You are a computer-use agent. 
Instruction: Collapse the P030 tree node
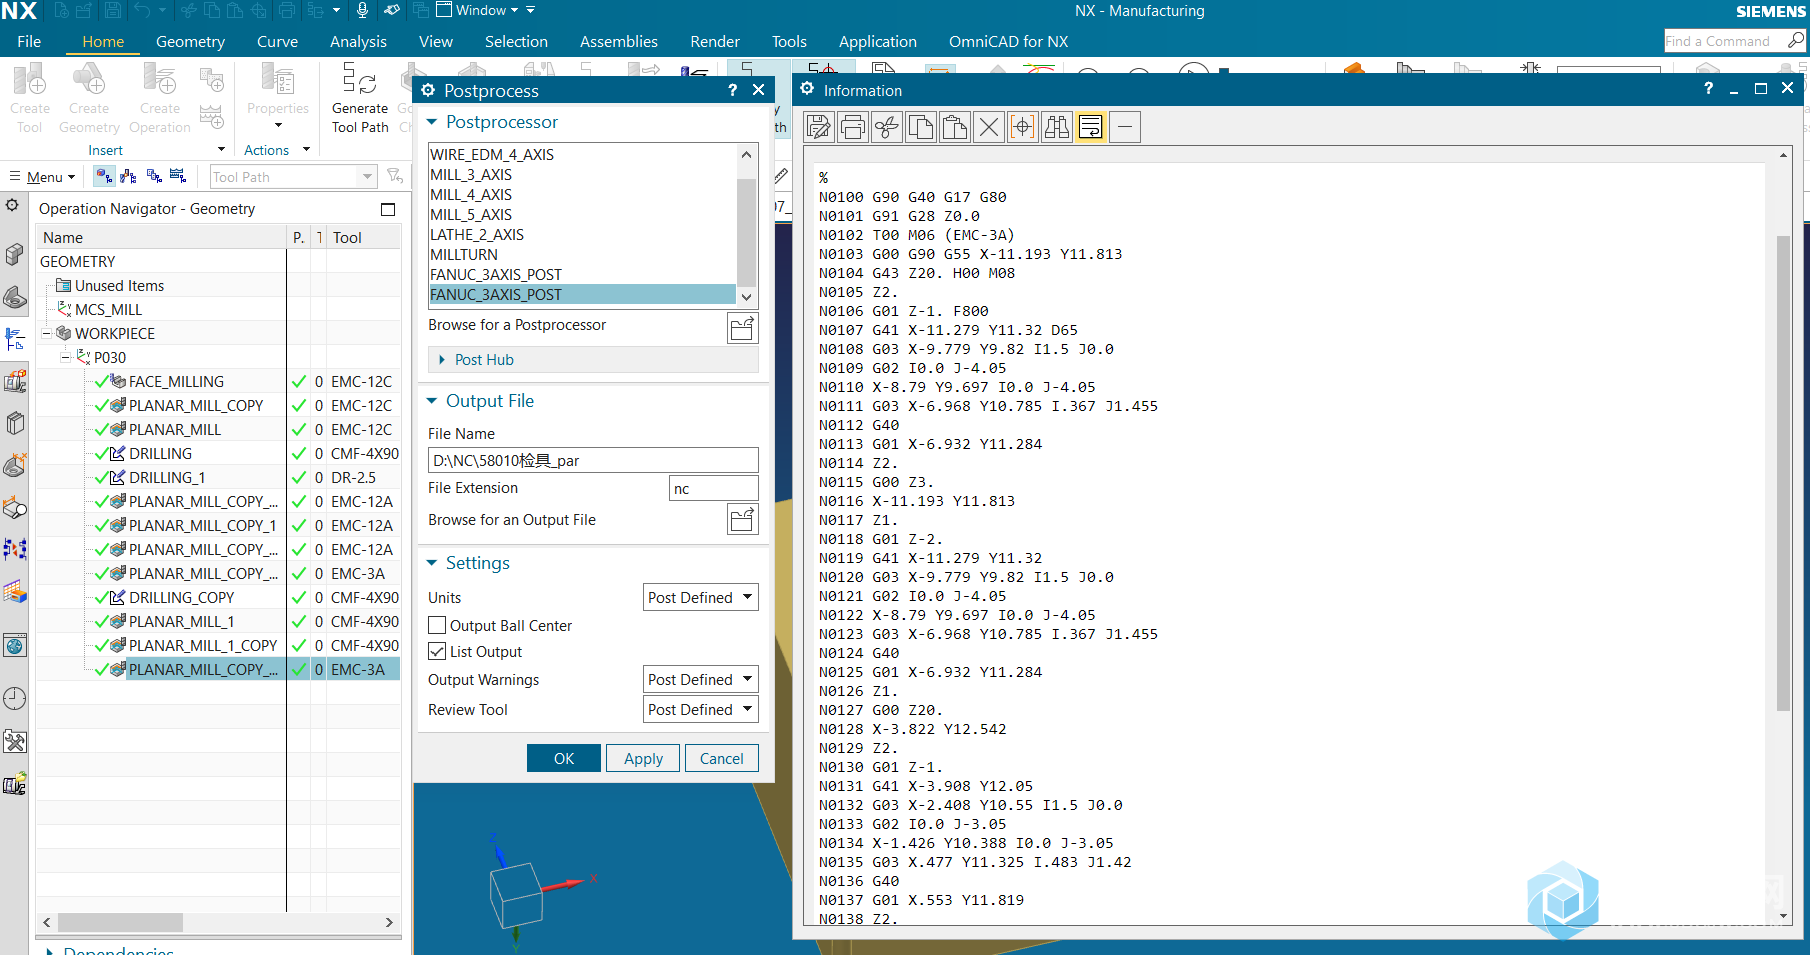click(x=65, y=357)
